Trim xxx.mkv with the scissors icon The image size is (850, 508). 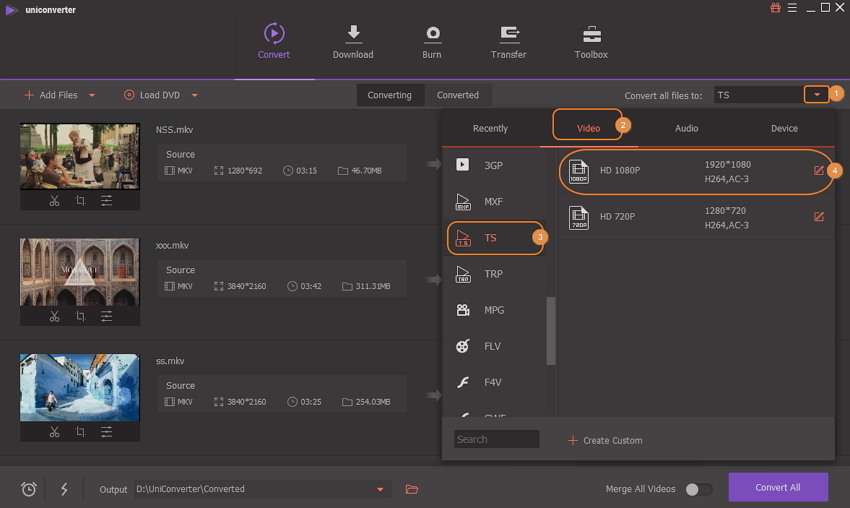click(x=54, y=316)
